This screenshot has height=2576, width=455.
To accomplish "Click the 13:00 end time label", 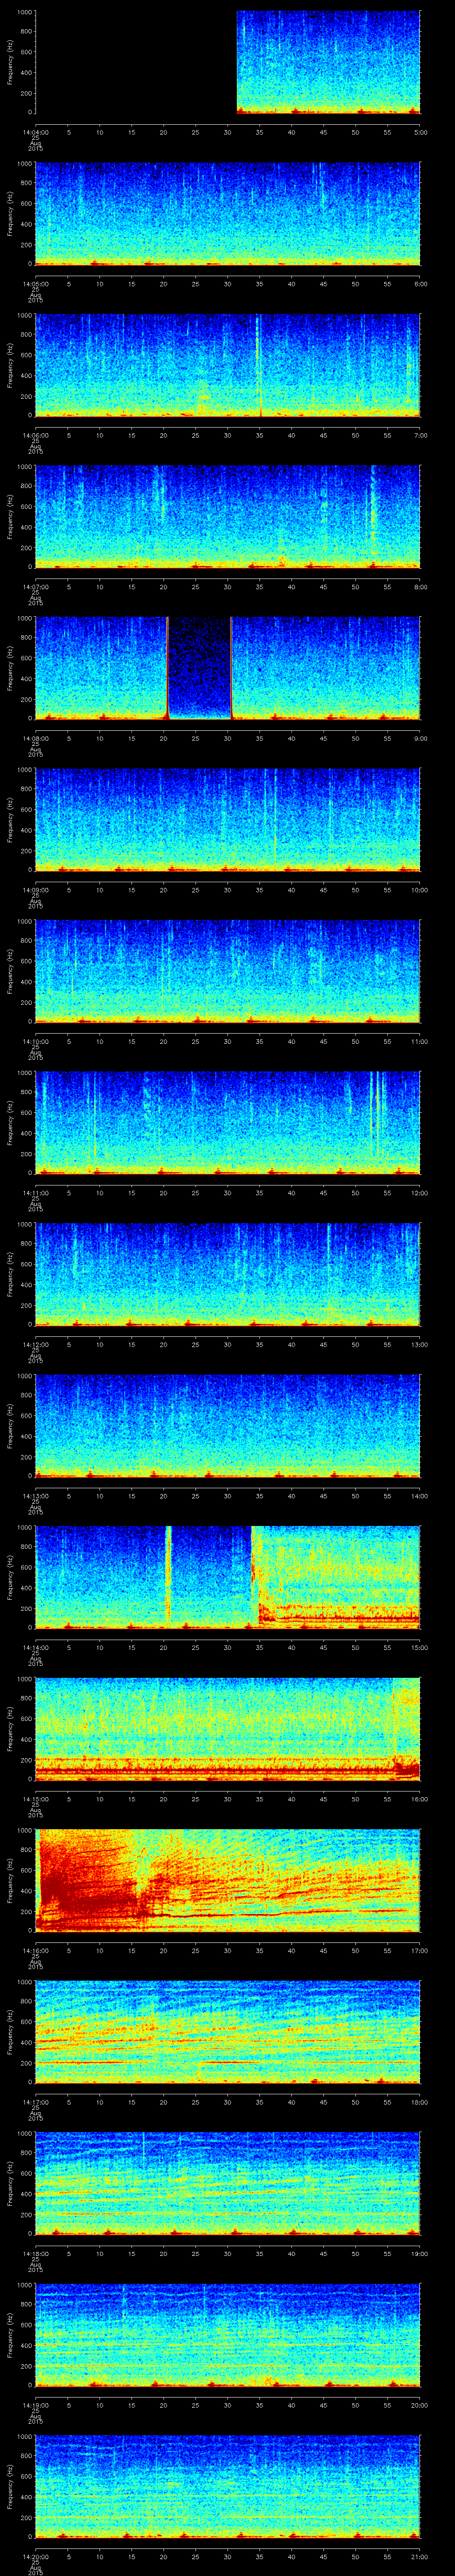I will pyautogui.click(x=419, y=1344).
